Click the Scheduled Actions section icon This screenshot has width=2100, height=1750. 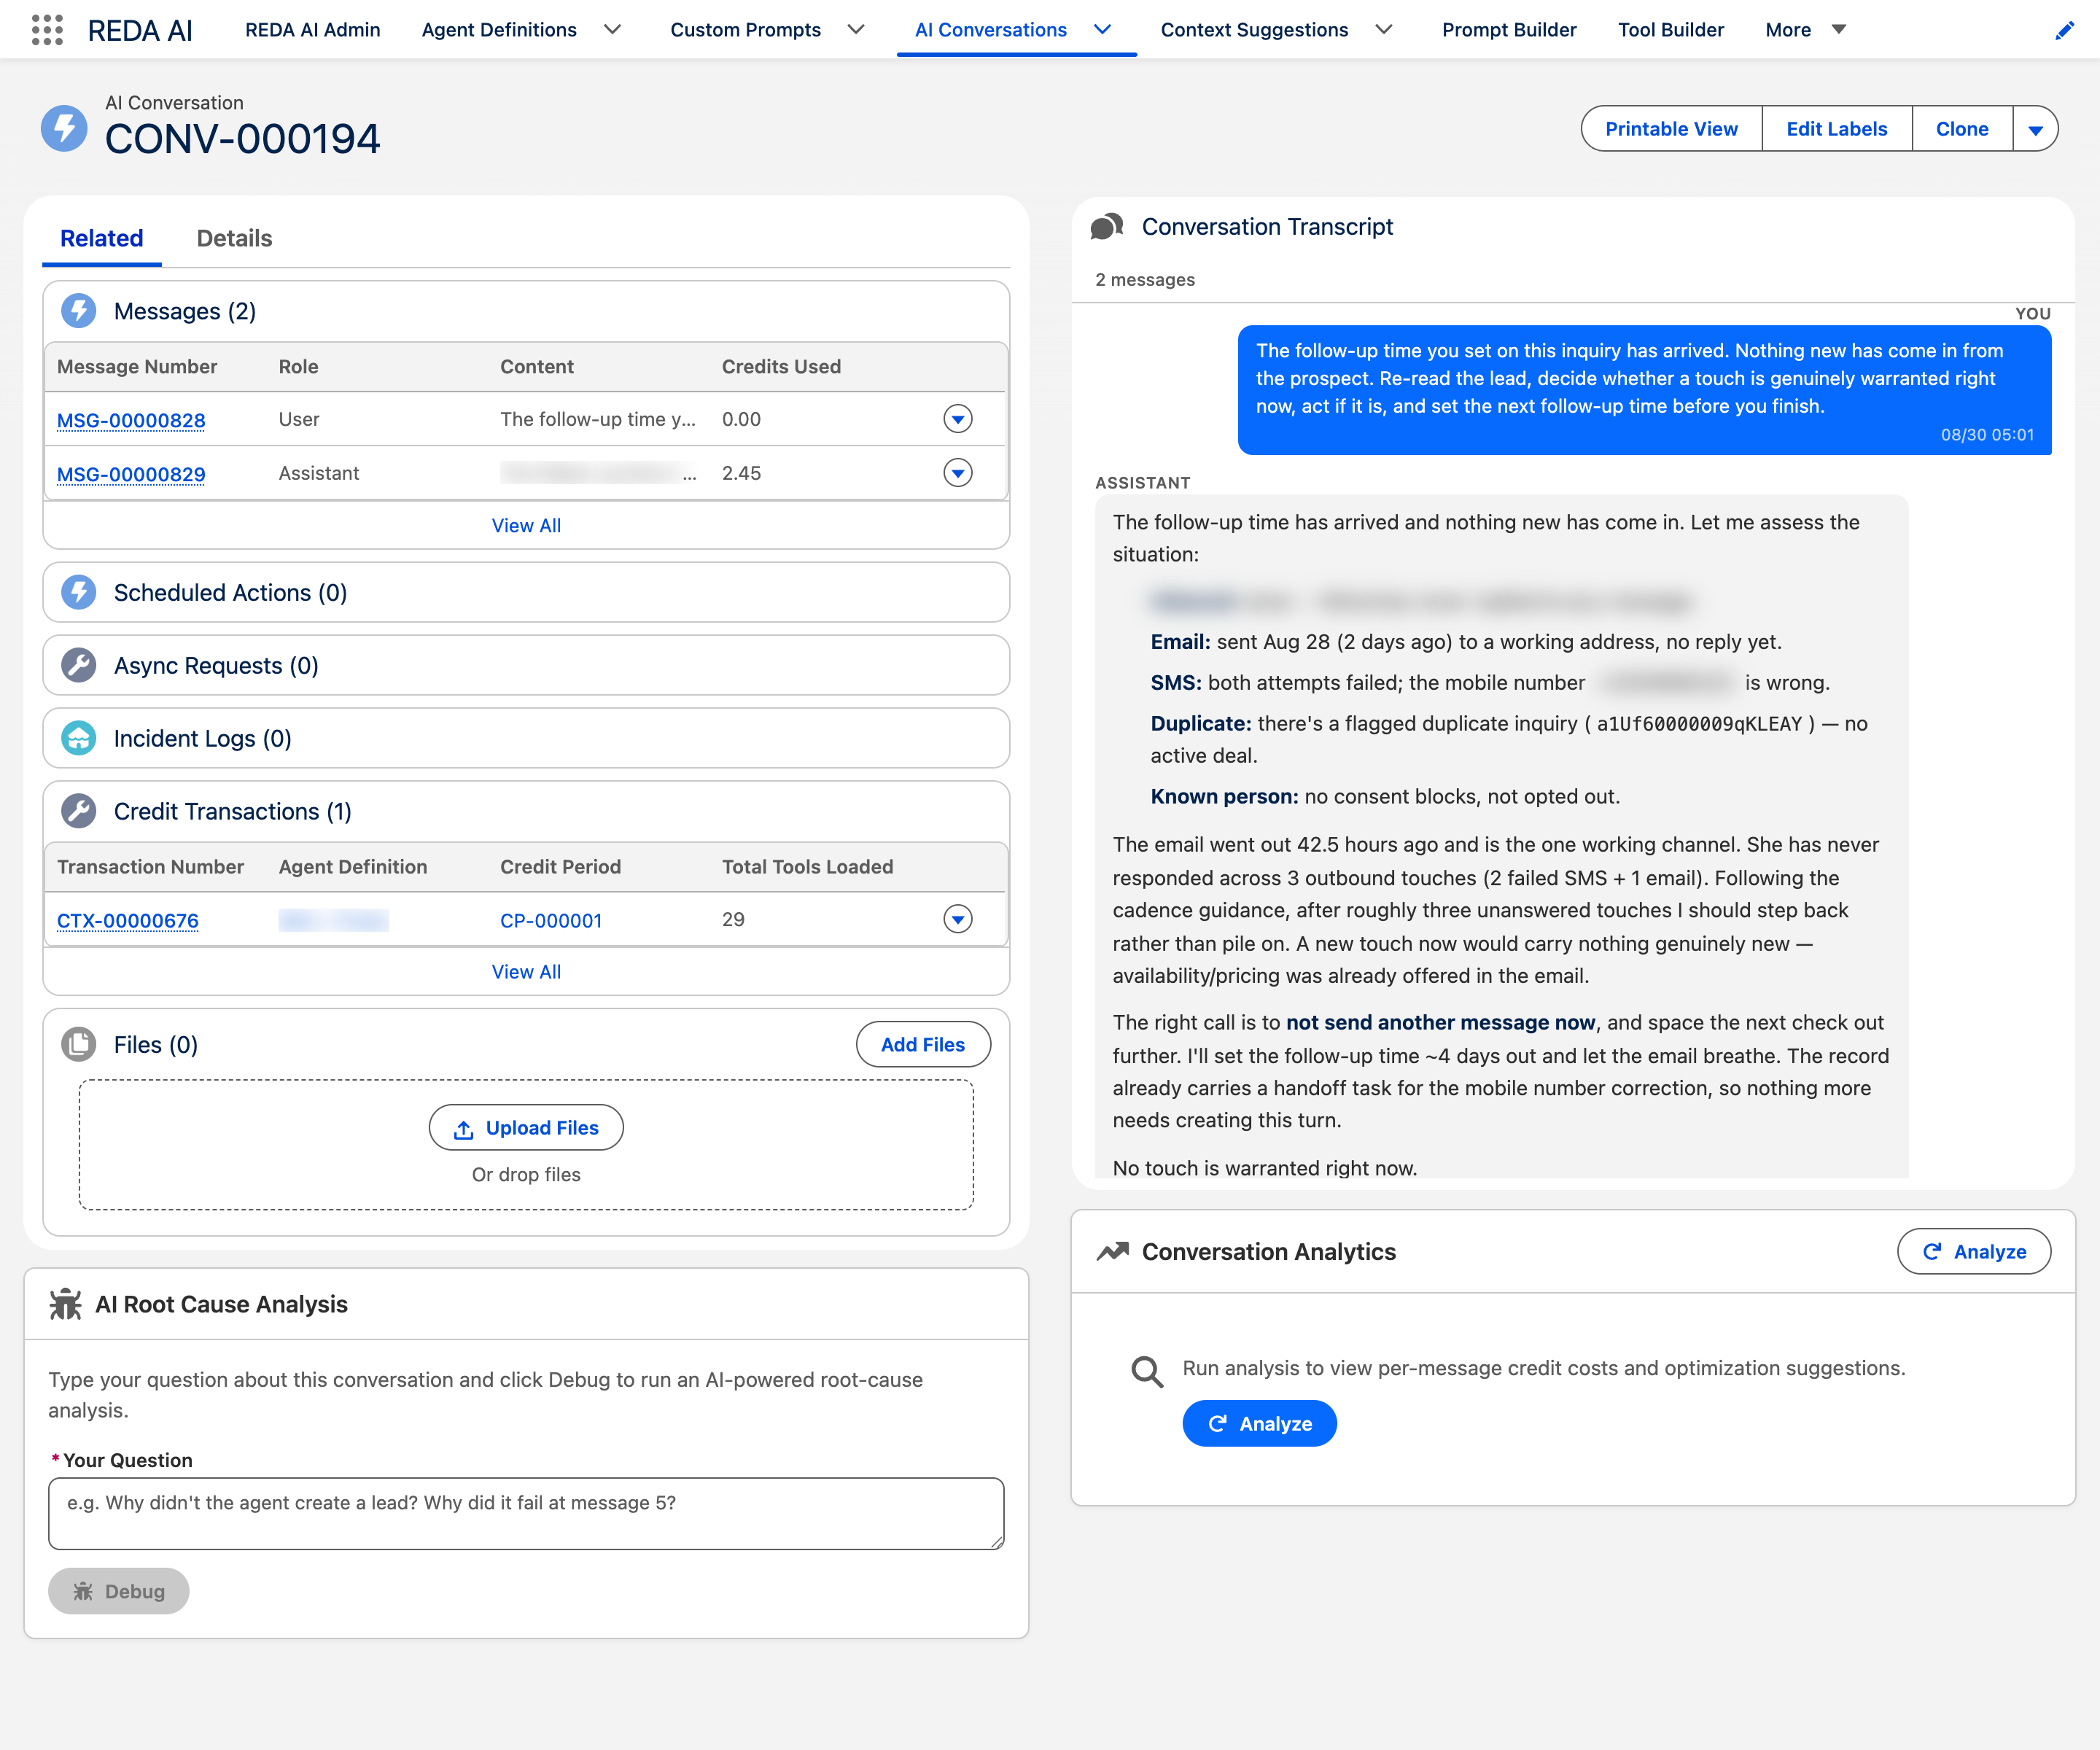pyautogui.click(x=79, y=592)
